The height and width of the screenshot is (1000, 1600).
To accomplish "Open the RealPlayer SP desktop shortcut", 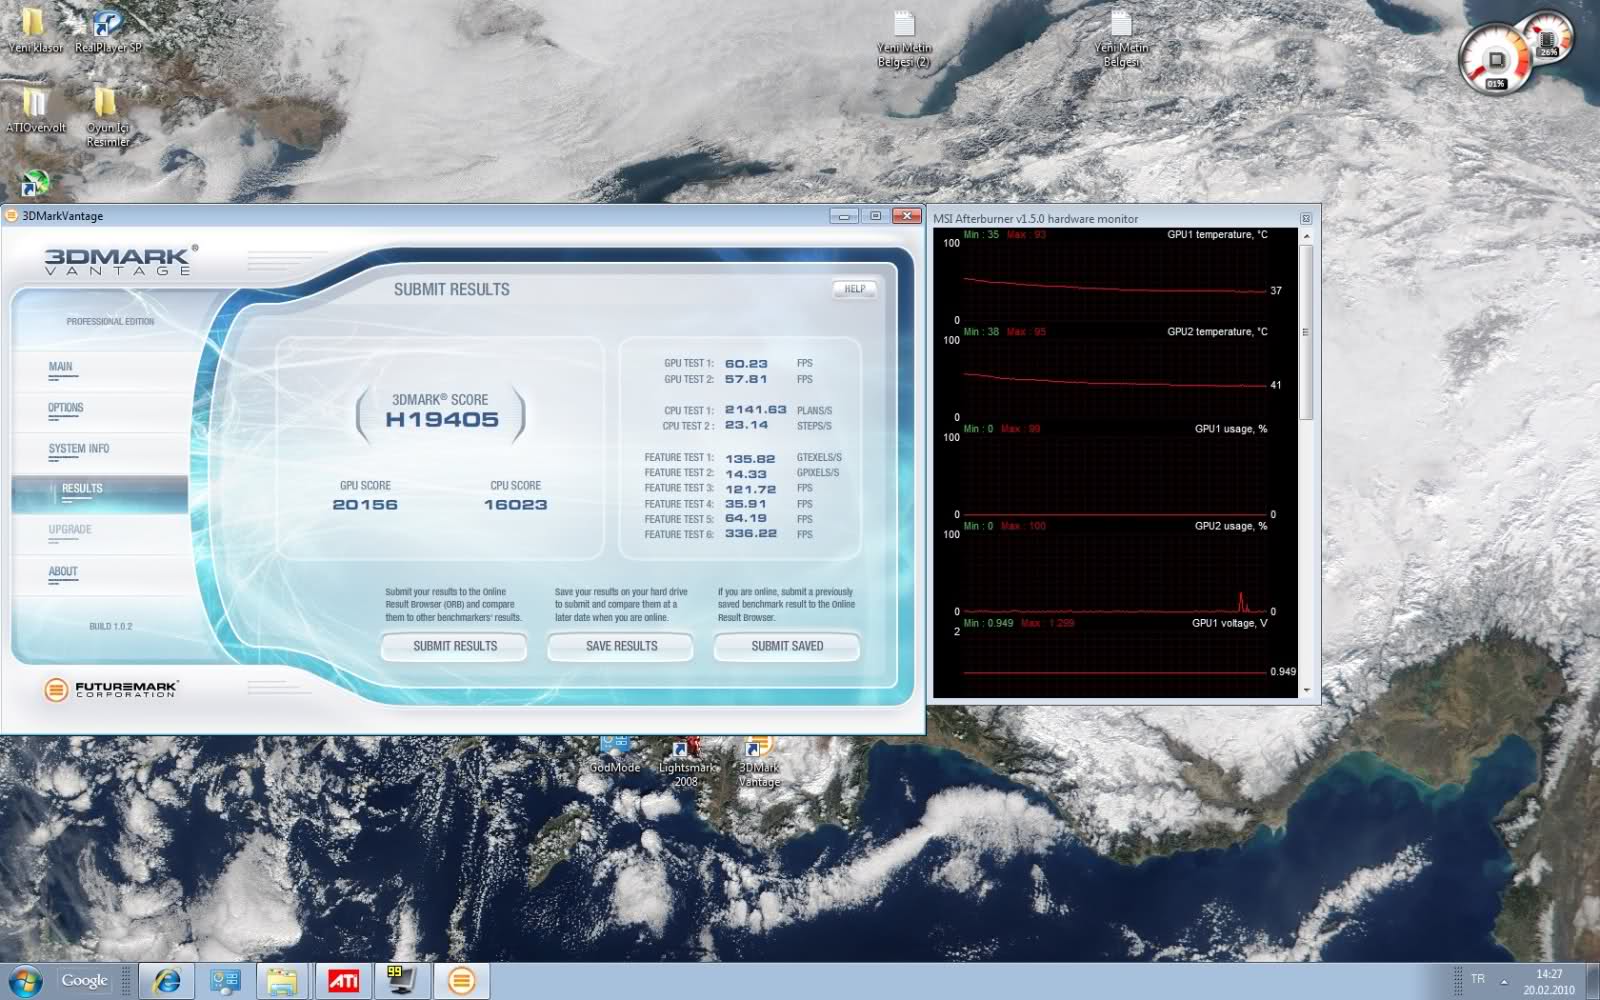I will click(107, 30).
